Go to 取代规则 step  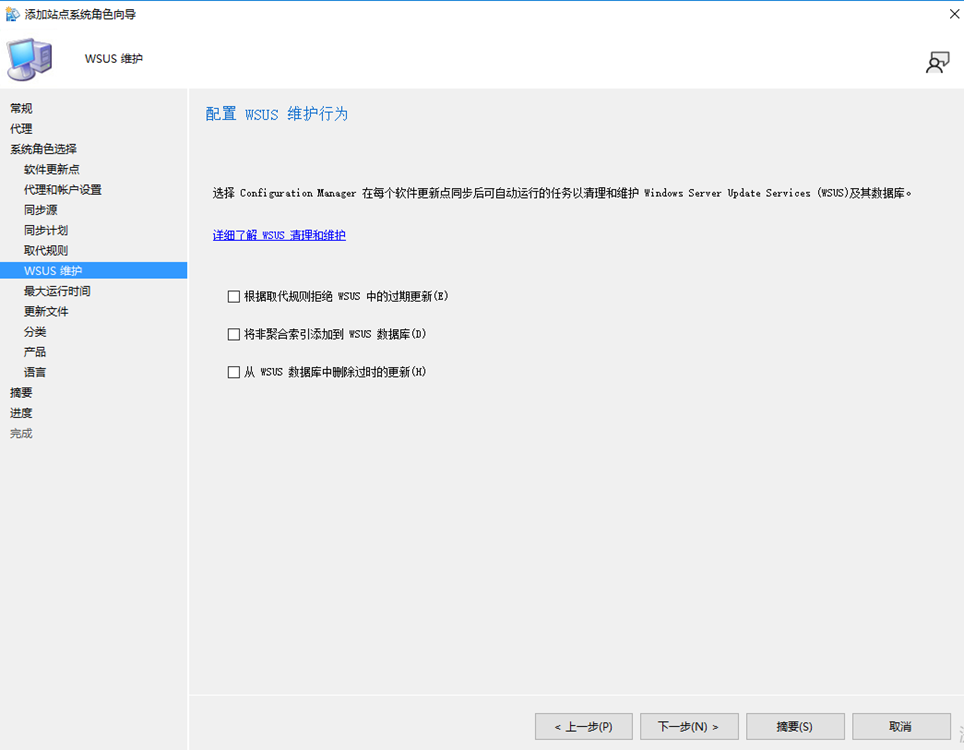point(46,250)
